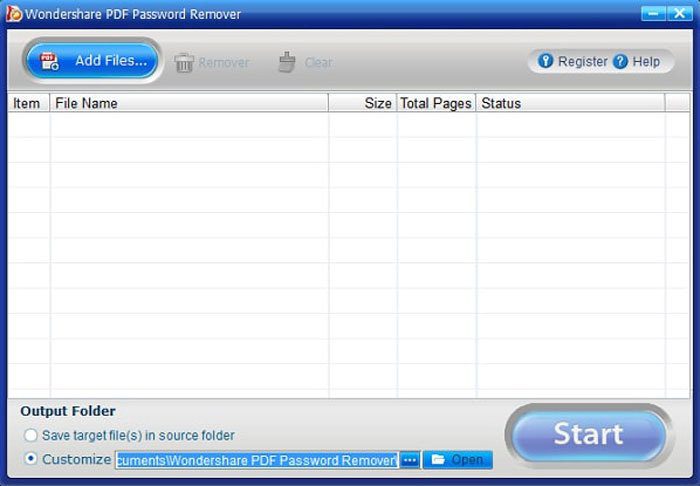Sort by the Total Pages column header
Viewport: 700px width, 486px height.
click(436, 103)
